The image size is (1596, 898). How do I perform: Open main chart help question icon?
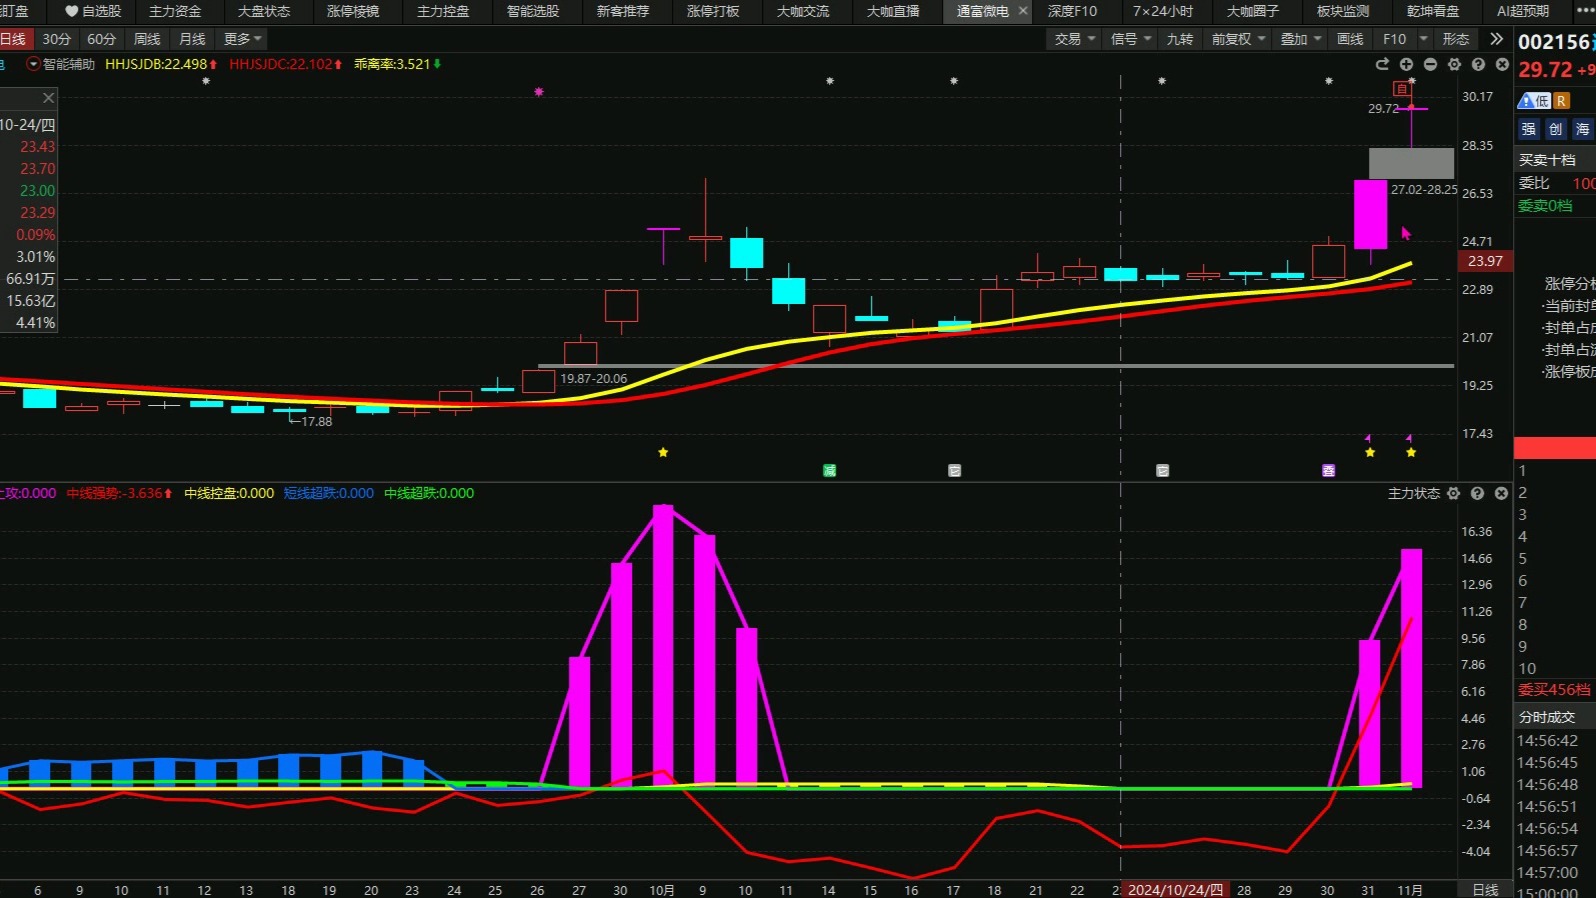(1478, 64)
